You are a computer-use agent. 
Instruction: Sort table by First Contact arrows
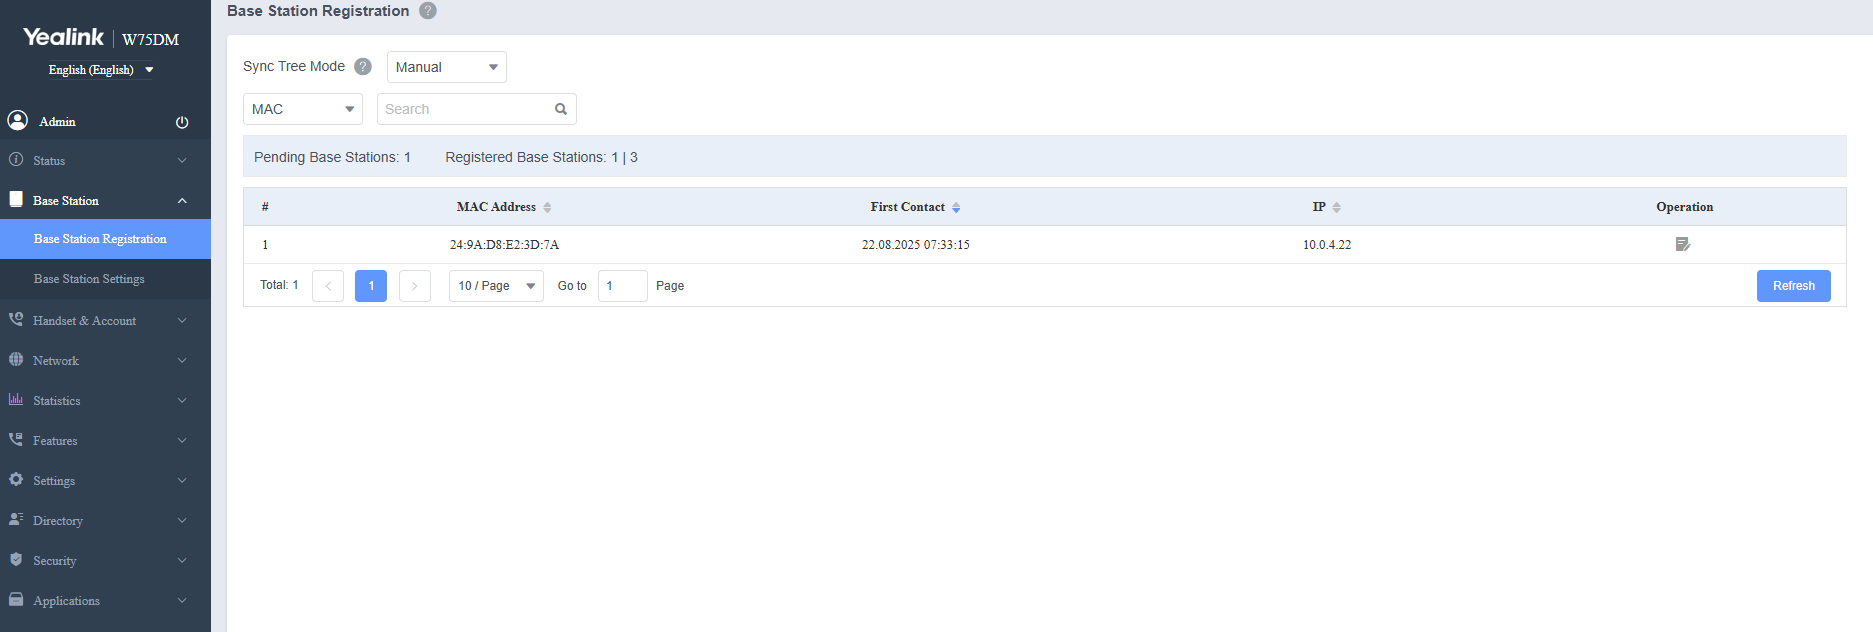click(x=956, y=207)
